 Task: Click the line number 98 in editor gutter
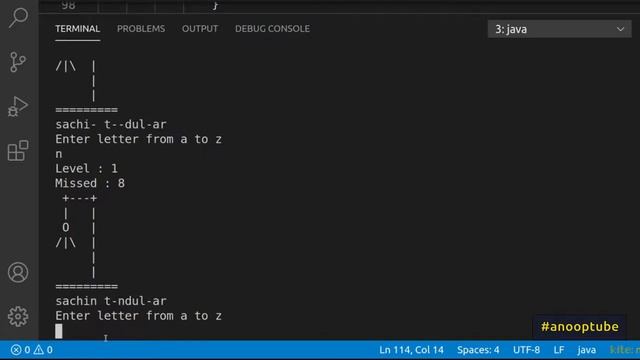[x=68, y=5]
